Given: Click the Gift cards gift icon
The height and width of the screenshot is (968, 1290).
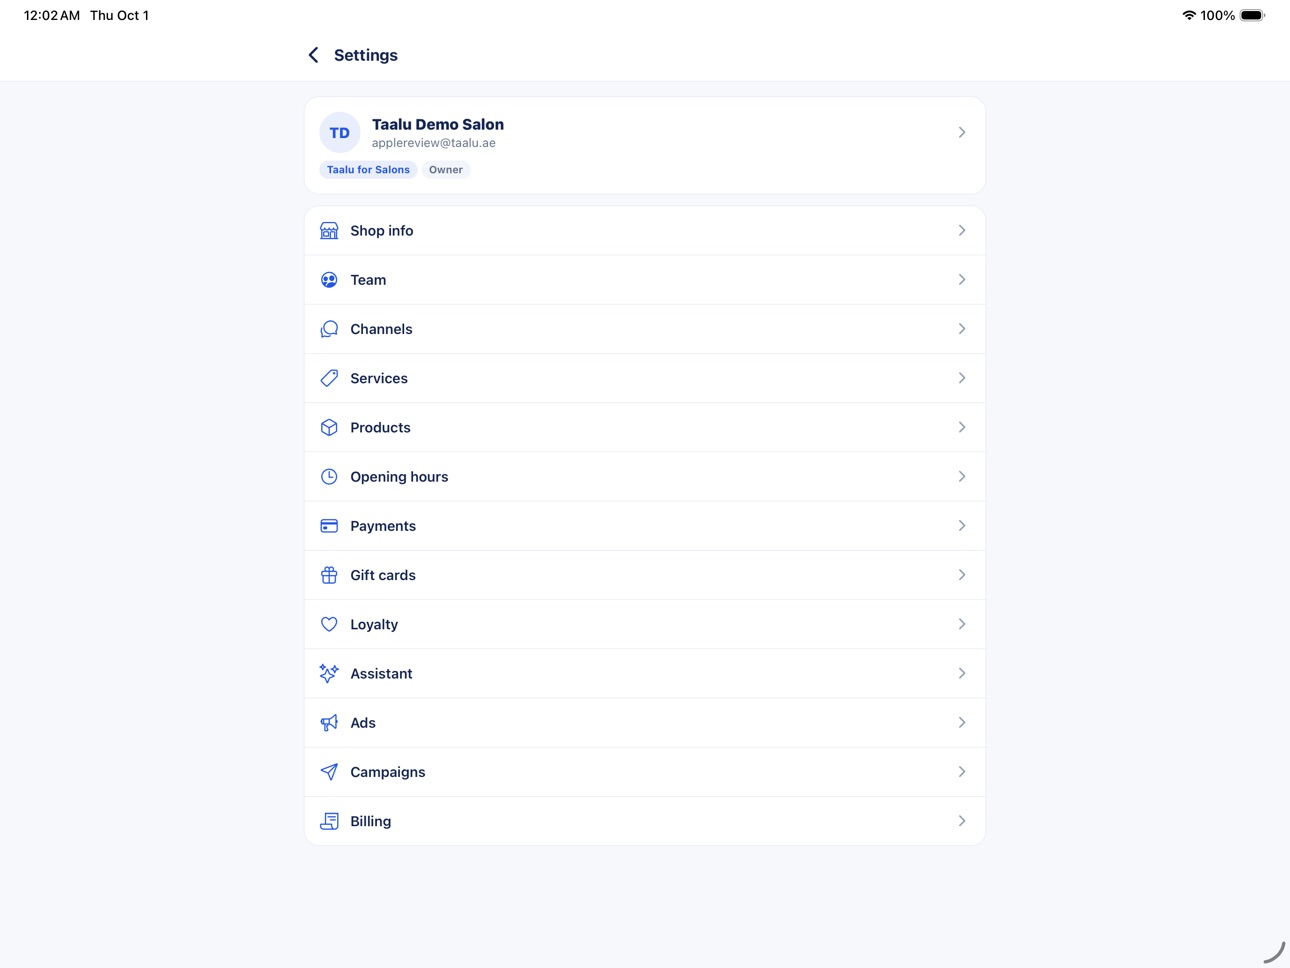Looking at the screenshot, I should 329,575.
